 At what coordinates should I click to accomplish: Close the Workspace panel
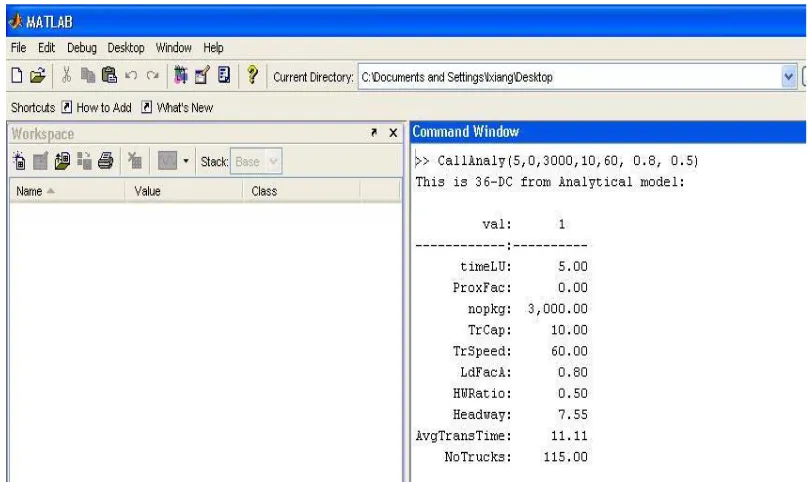pyautogui.click(x=393, y=133)
